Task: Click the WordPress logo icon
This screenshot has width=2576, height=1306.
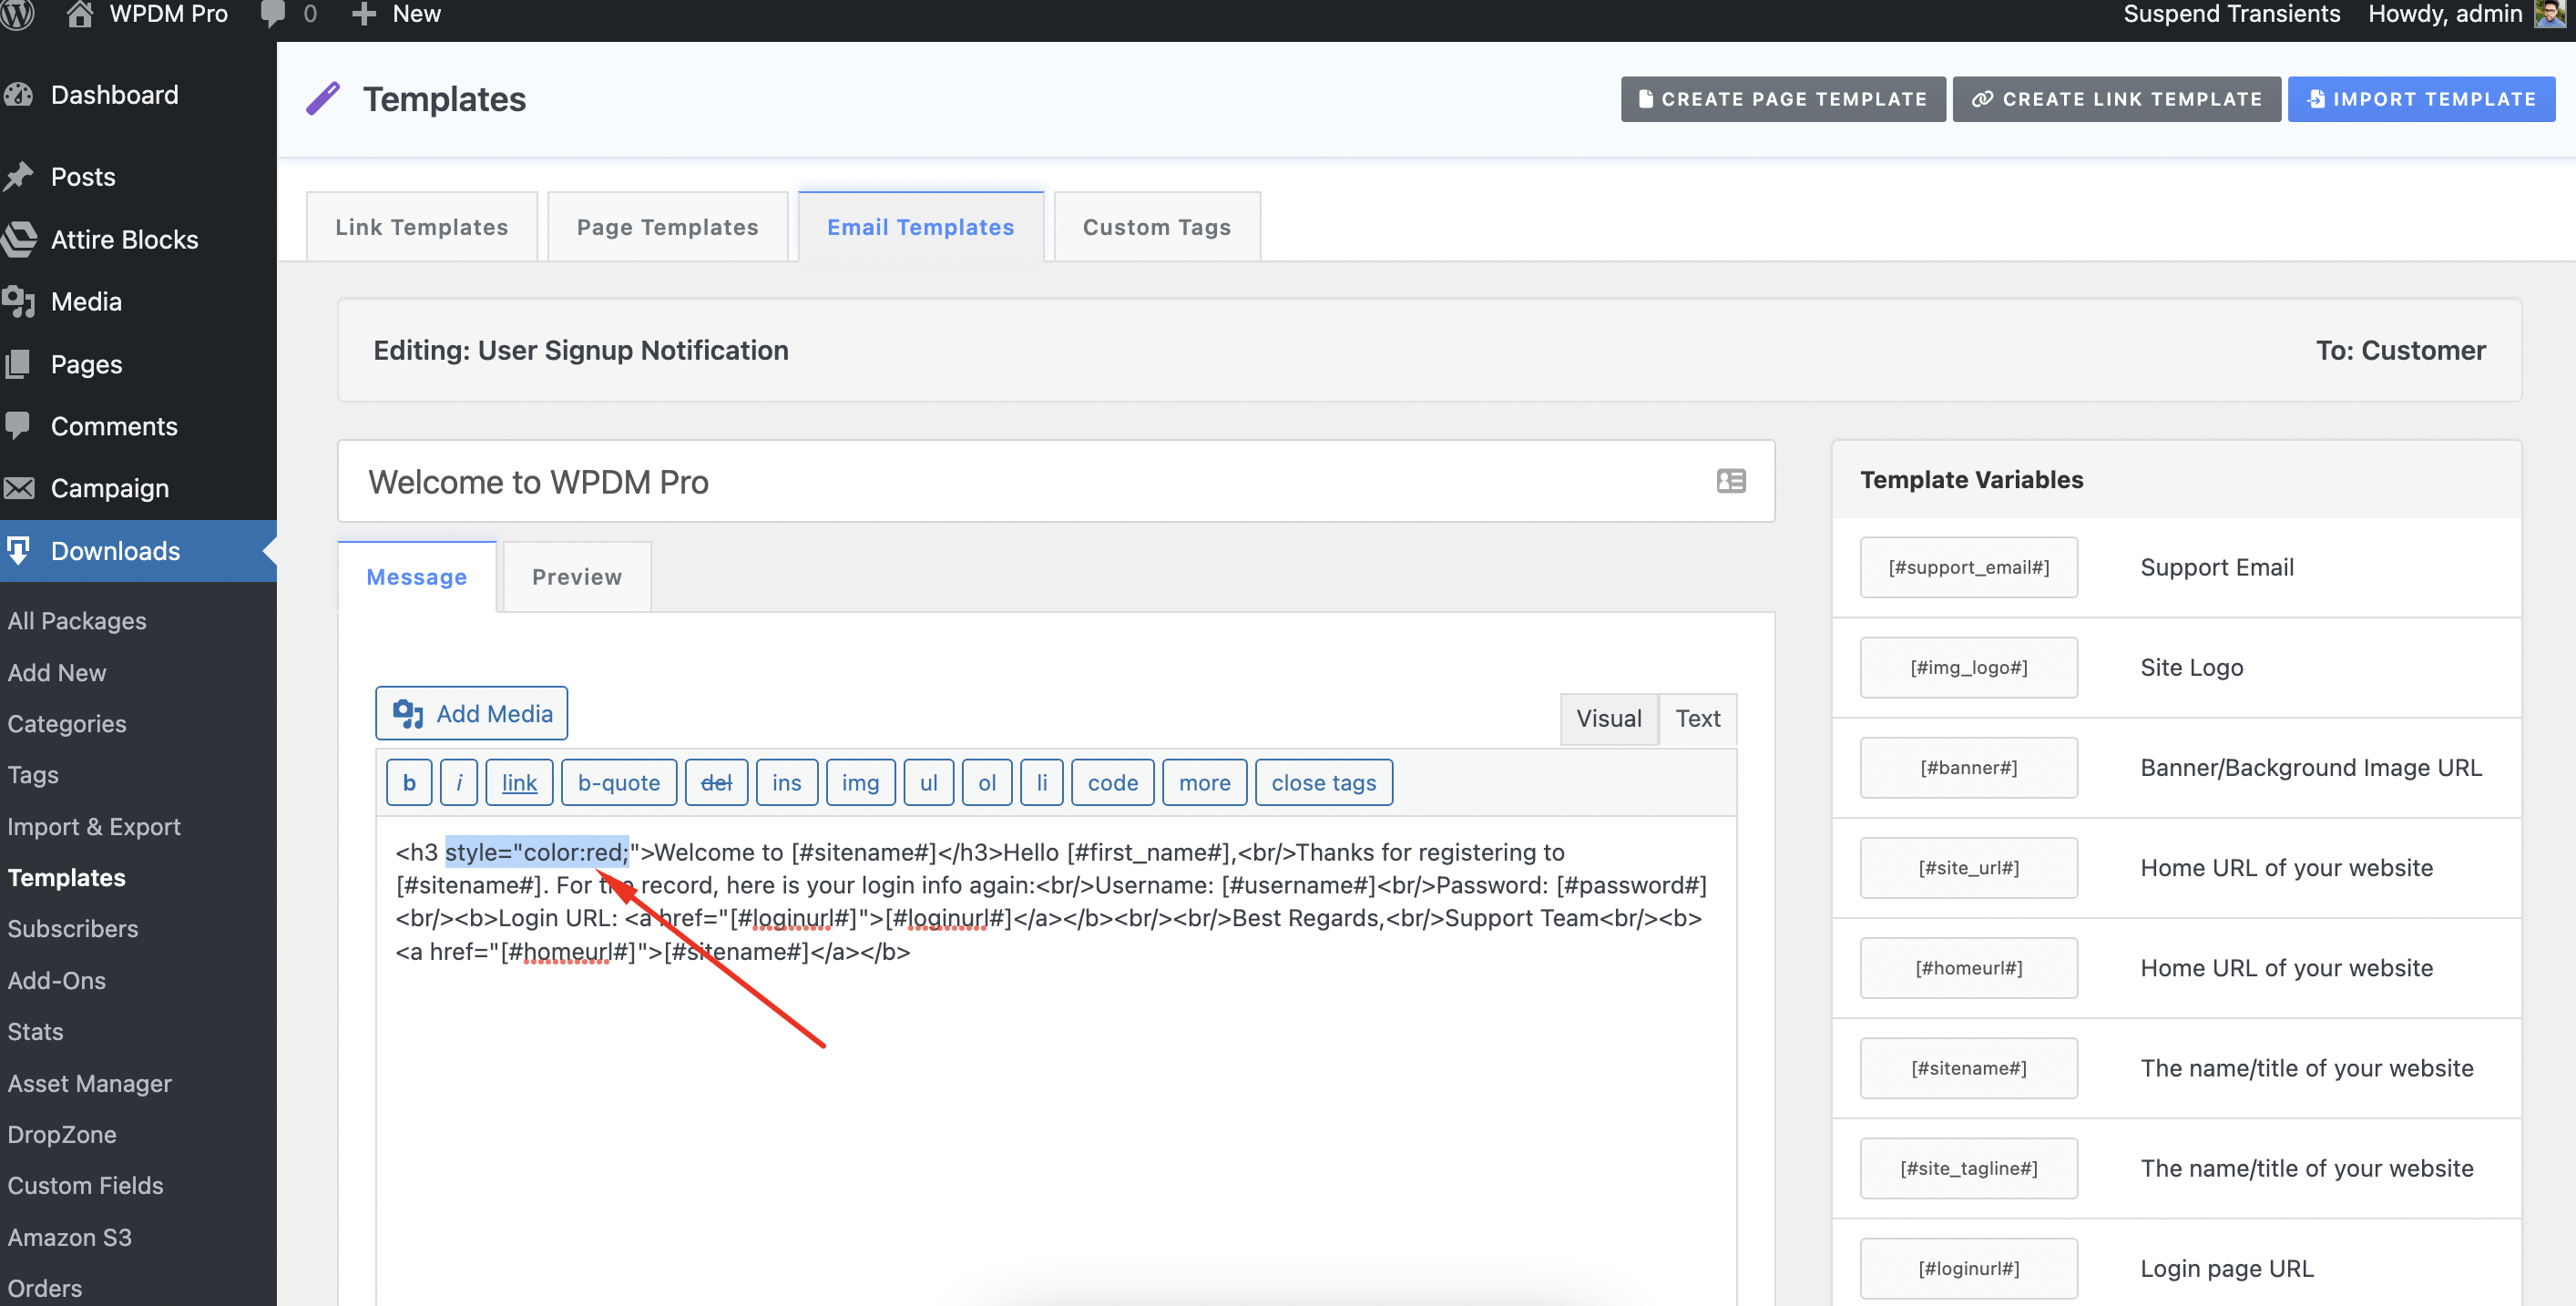Action: click(x=19, y=13)
